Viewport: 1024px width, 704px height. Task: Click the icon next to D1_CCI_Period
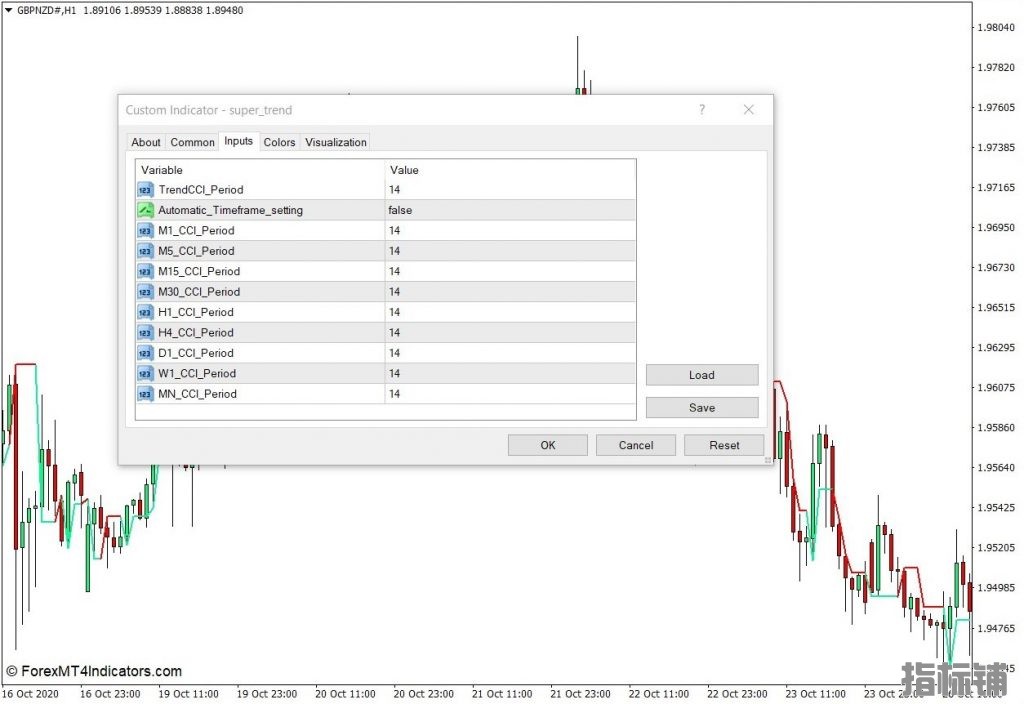[x=145, y=353]
